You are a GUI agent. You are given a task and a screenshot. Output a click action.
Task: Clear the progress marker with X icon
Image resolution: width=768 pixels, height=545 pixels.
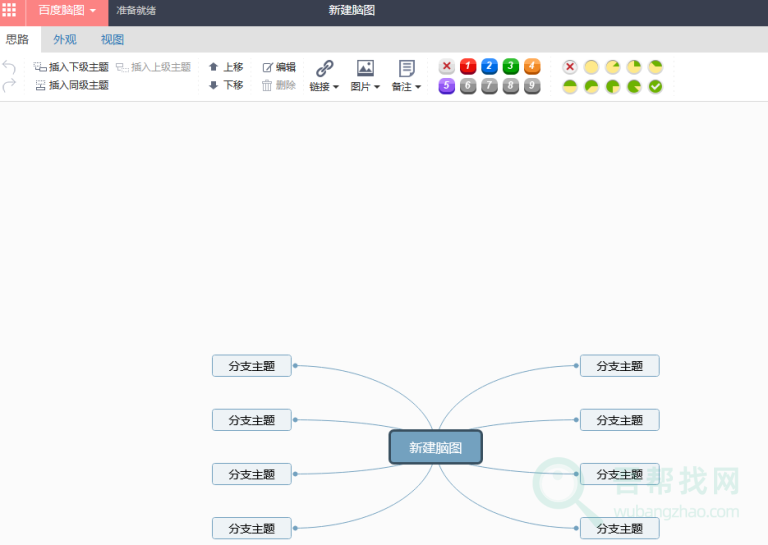coord(570,67)
